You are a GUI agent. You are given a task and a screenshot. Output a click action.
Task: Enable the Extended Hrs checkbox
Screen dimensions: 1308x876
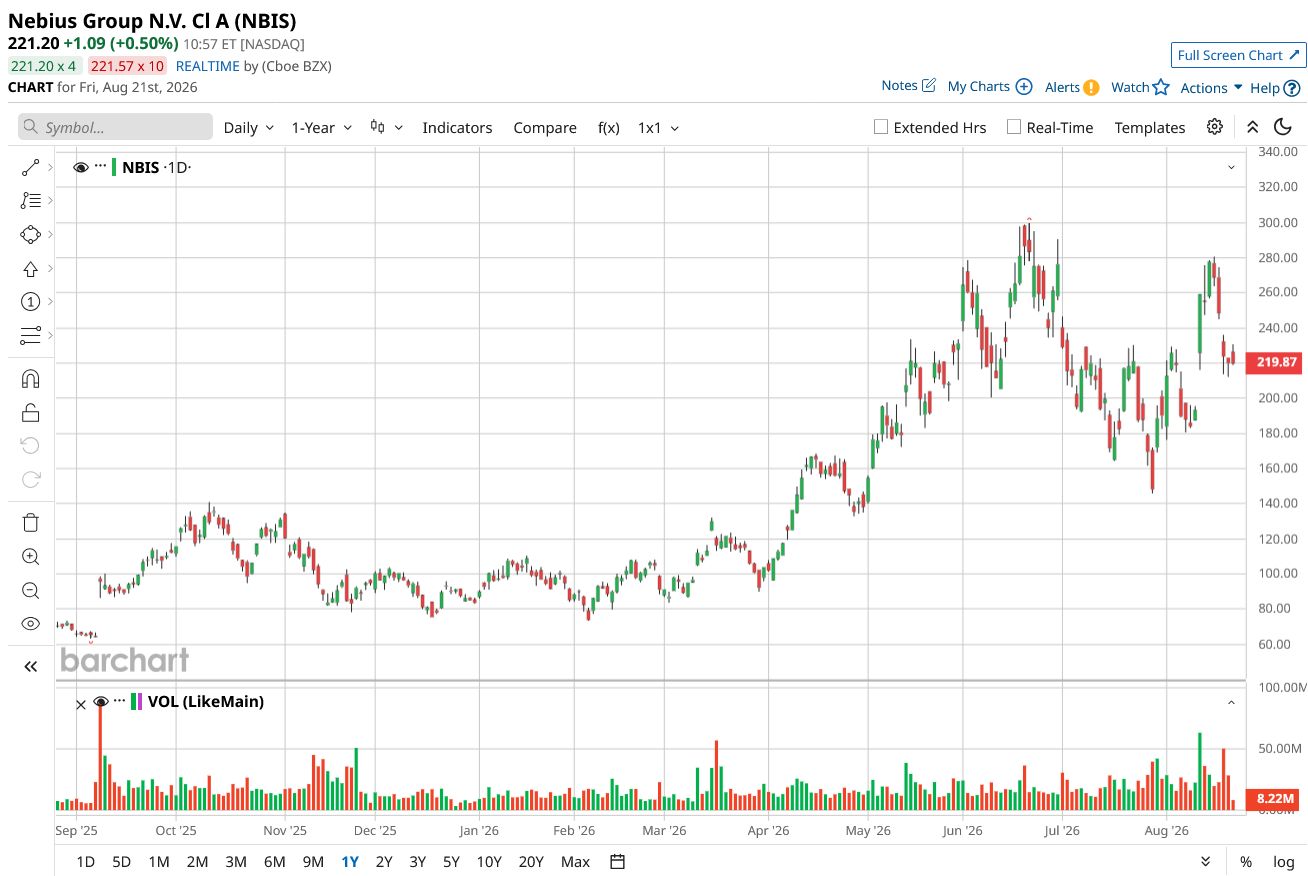881,127
